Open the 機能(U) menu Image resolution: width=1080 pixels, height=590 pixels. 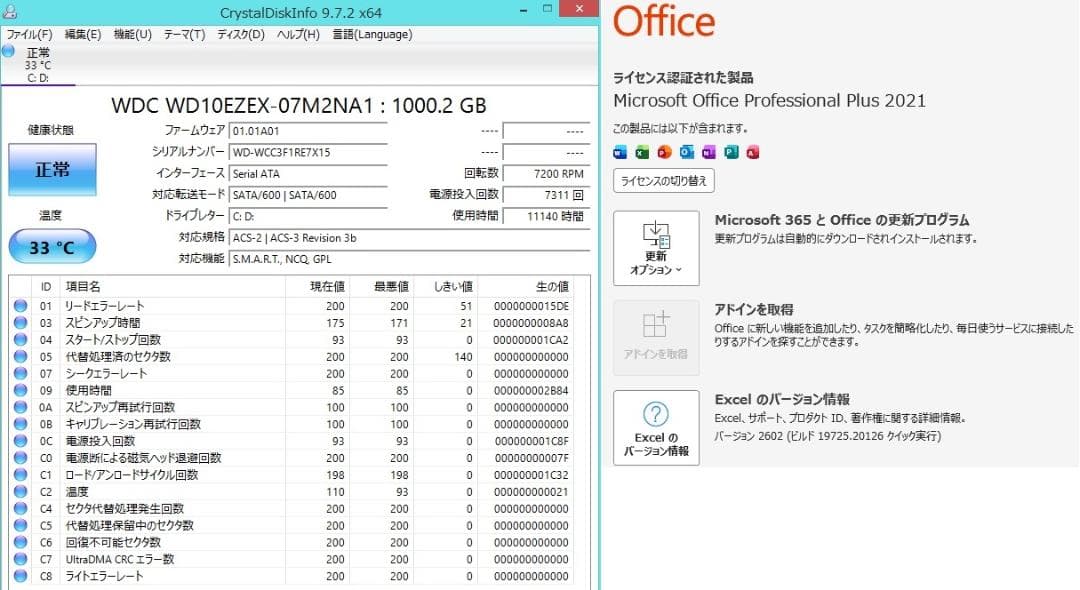pyautogui.click(x=132, y=34)
